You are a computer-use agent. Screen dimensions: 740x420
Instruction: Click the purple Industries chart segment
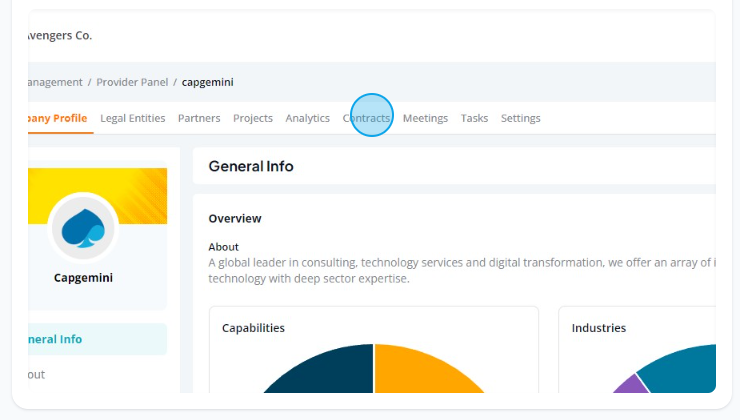click(x=634, y=385)
